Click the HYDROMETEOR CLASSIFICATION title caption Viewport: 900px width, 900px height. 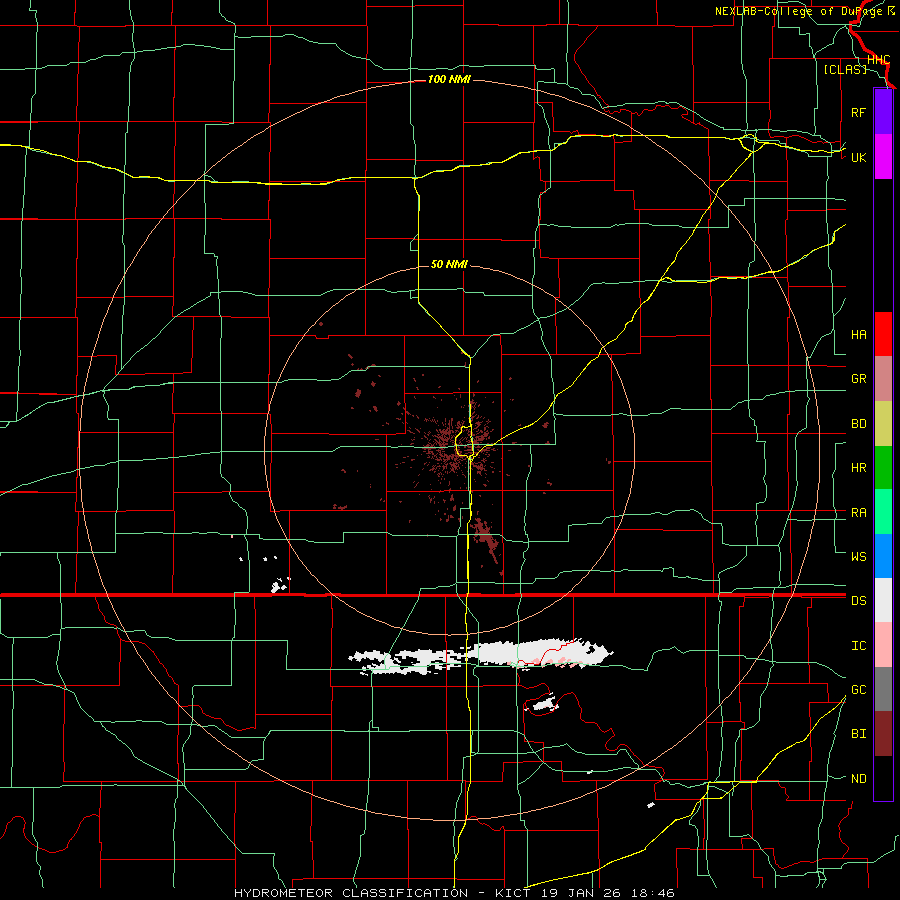350,893
